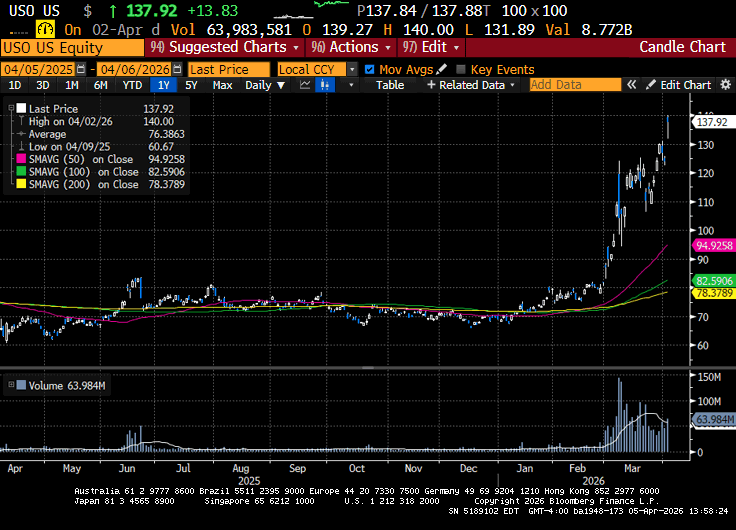This screenshot has height=530, width=736.
Task: Click the collapse double-arrow icon beside Edit Chart
Action: point(631,85)
